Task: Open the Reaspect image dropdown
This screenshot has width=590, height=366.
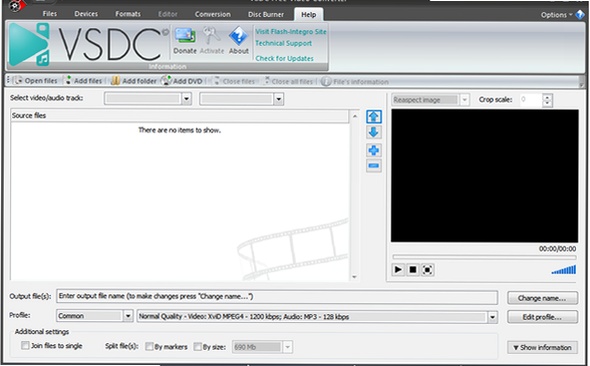Action: tap(465, 100)
